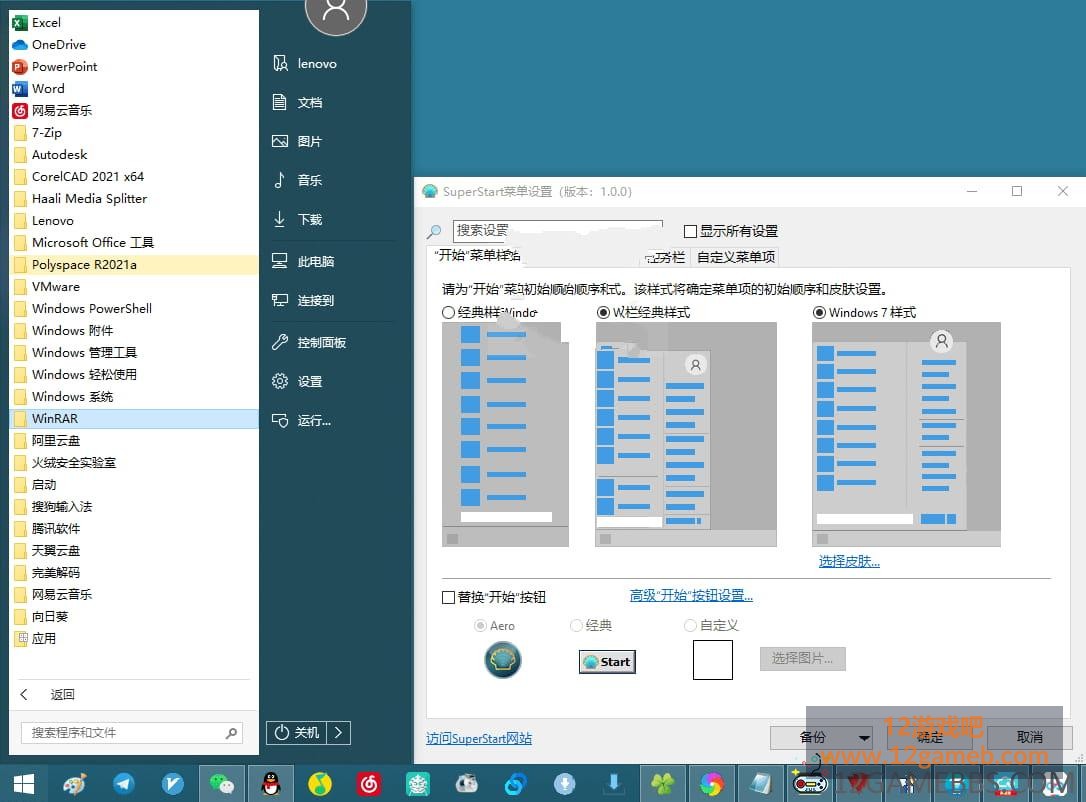Open 文档 in the start menu

point(298,103)
